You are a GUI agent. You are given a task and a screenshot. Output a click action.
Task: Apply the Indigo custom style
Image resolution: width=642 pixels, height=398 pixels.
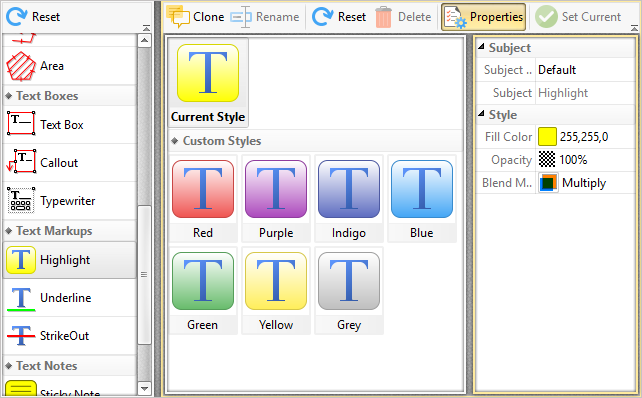coord(349,199)
